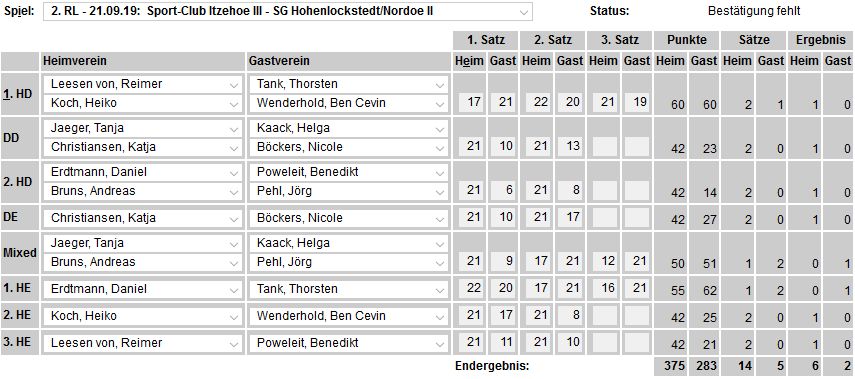
Task: Click the 1. Satz column header
Action: pos(485,40)
